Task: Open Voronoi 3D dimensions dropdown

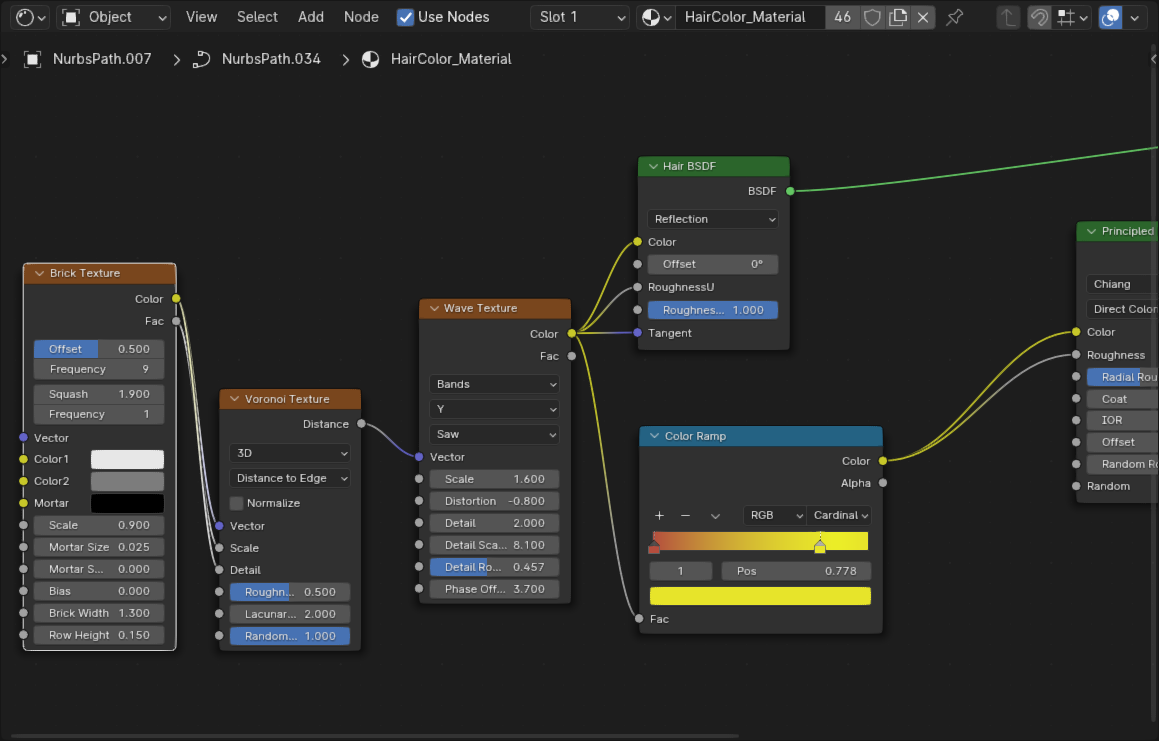Action: click(290, 453)
